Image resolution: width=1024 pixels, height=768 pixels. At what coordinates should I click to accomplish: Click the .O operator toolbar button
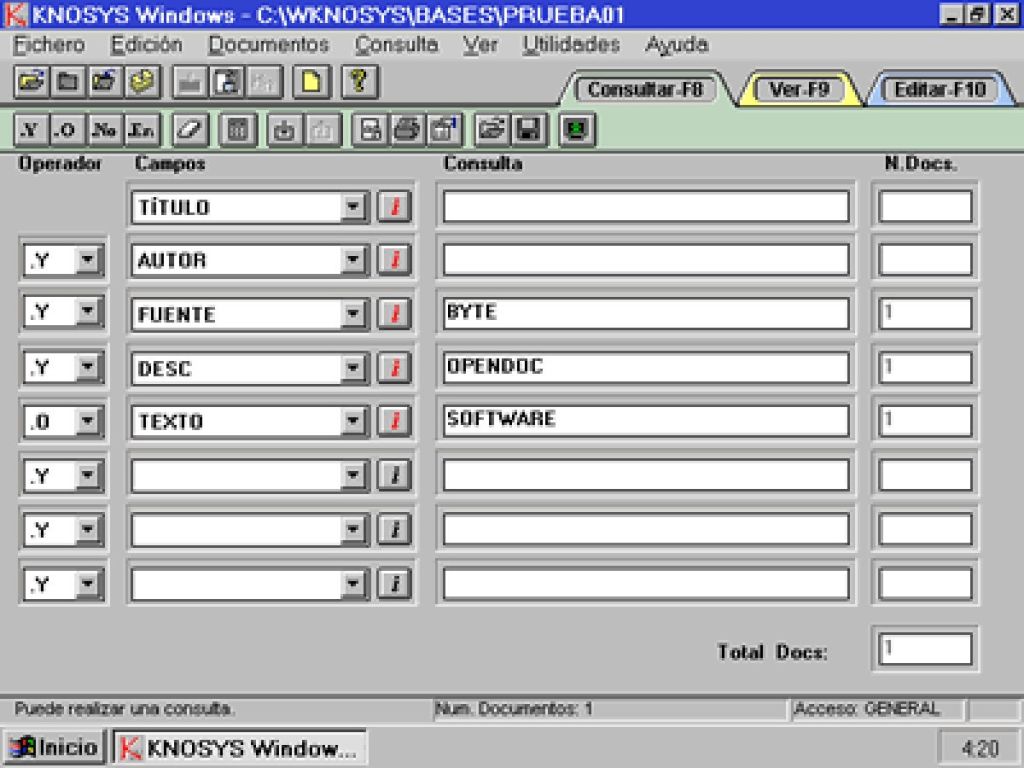pyautogui.click(x=65, y=130)
